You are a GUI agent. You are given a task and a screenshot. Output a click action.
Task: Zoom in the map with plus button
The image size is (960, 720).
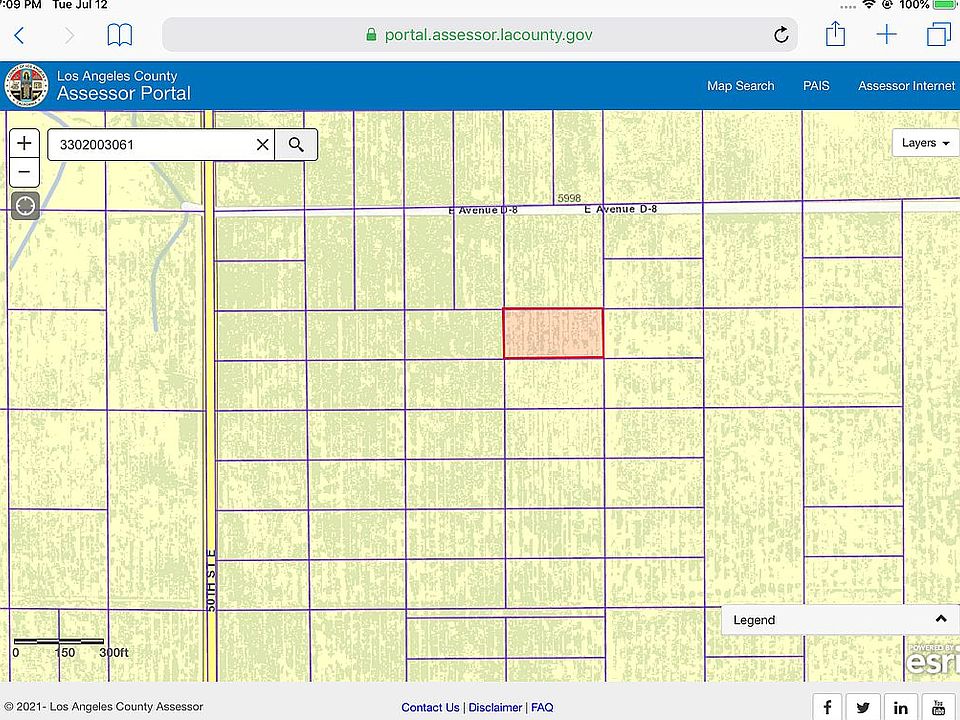(24, 143)
